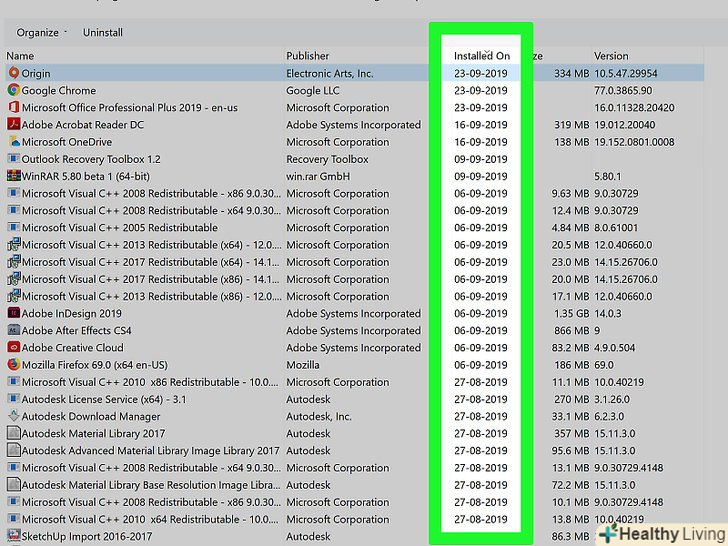Click the SketchUp Import 2016-2017 icon
The width and height of the screenshot is (728, 546).
click(x=13, y=536)
